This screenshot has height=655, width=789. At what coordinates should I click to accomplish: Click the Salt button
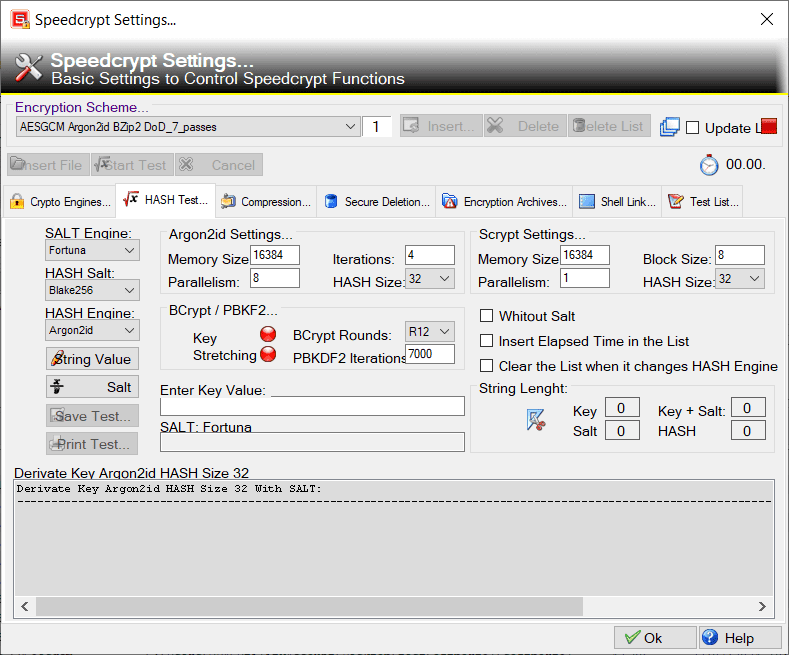click(x=92, y=387)
